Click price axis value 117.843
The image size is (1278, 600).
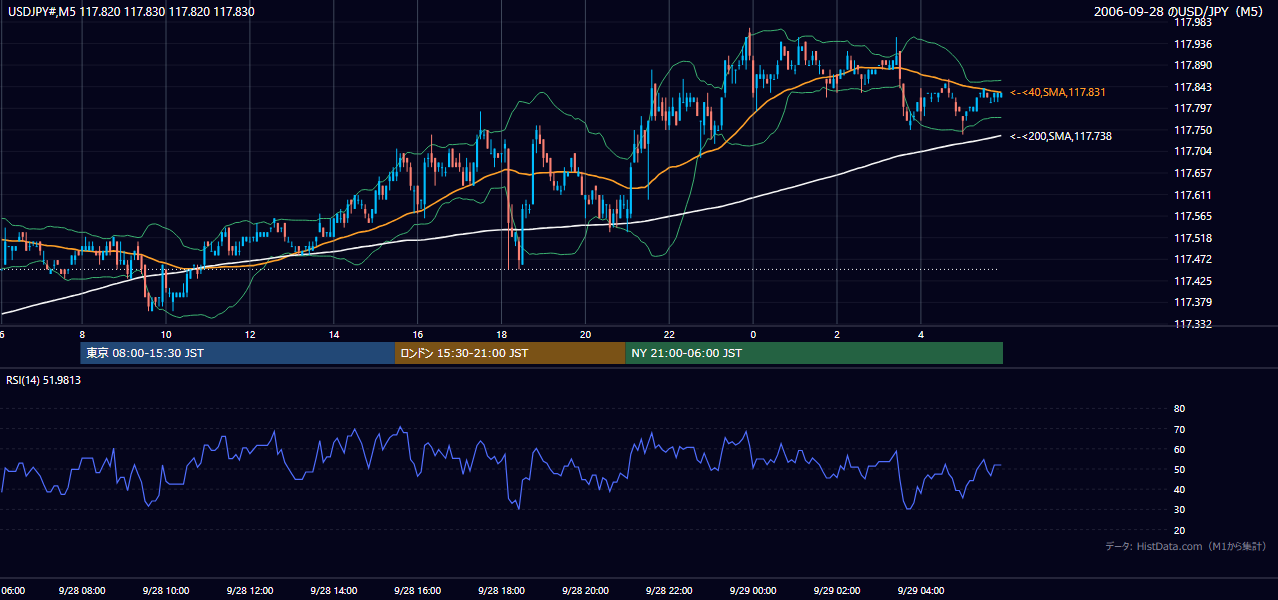pyautogui.click(x=1193, y=87)
